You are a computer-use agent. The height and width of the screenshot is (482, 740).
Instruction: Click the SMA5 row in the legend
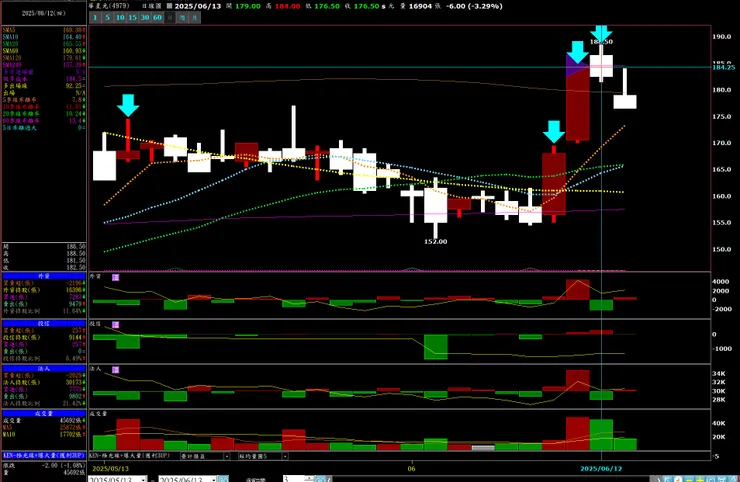[x=44, y=30]
